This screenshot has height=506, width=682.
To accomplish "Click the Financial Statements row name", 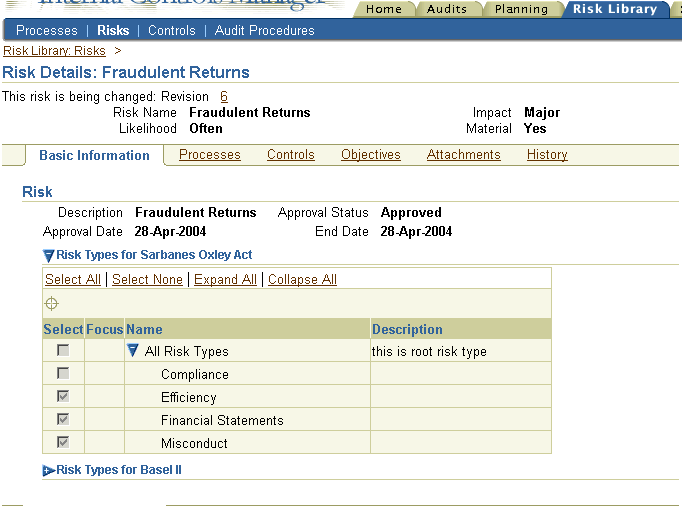I will 222,420.
